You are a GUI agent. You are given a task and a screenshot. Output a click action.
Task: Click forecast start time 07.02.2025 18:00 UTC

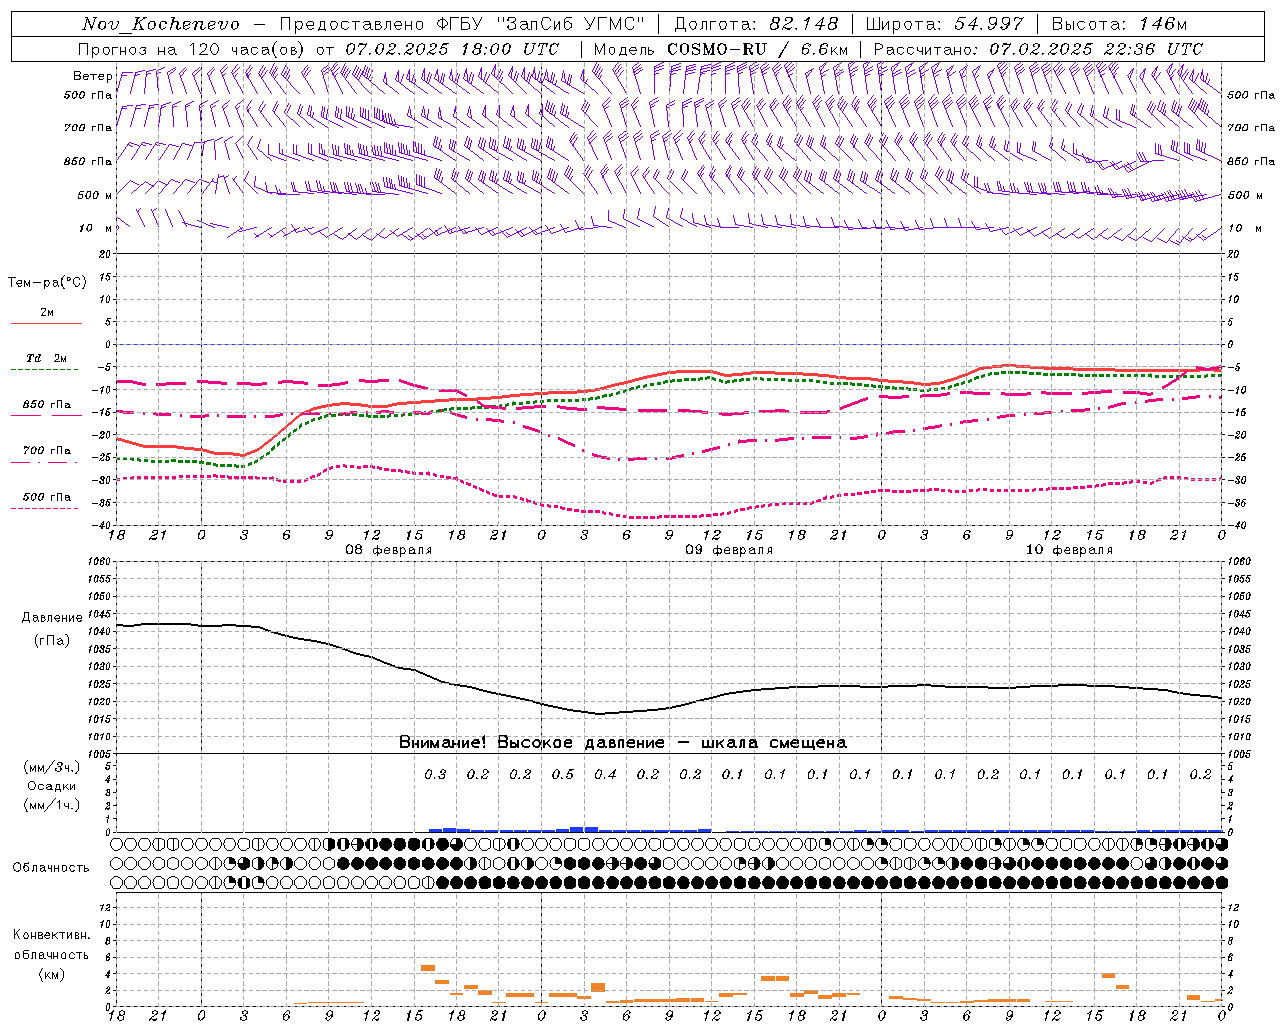[x=452, y=49]
